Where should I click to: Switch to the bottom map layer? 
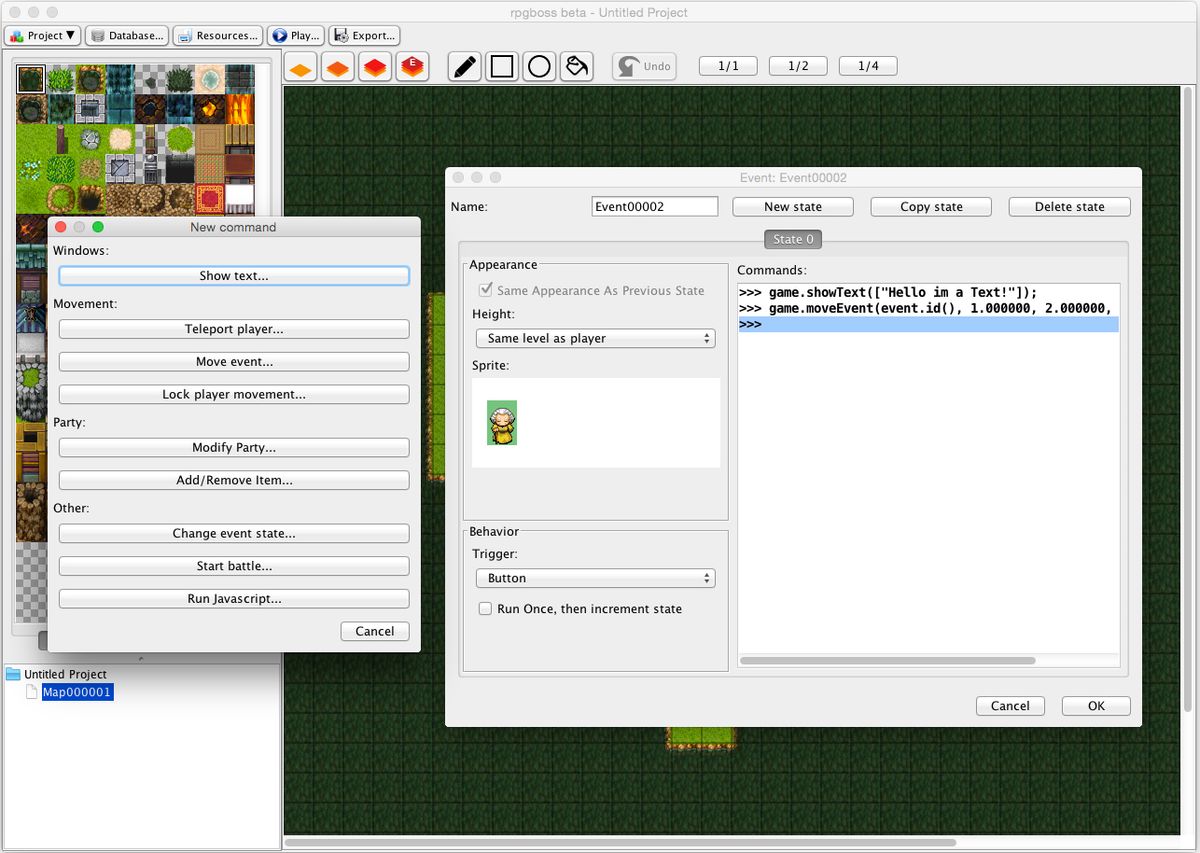299,66
